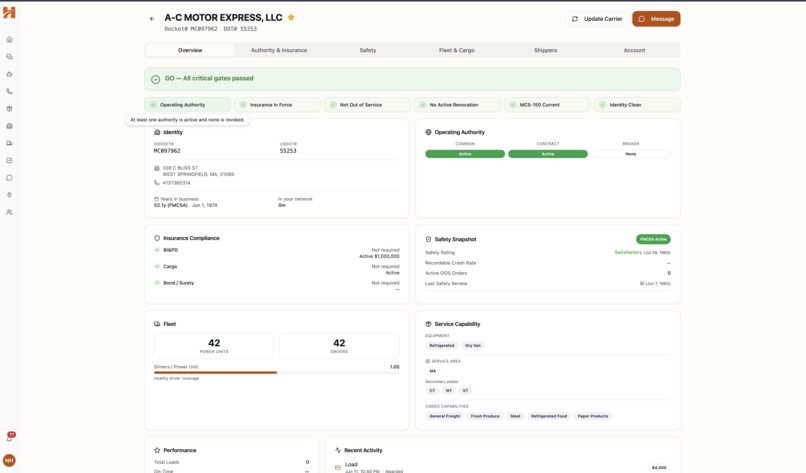
Task: Open the Fleet & Cargo tab
Action: pos(456,50)
